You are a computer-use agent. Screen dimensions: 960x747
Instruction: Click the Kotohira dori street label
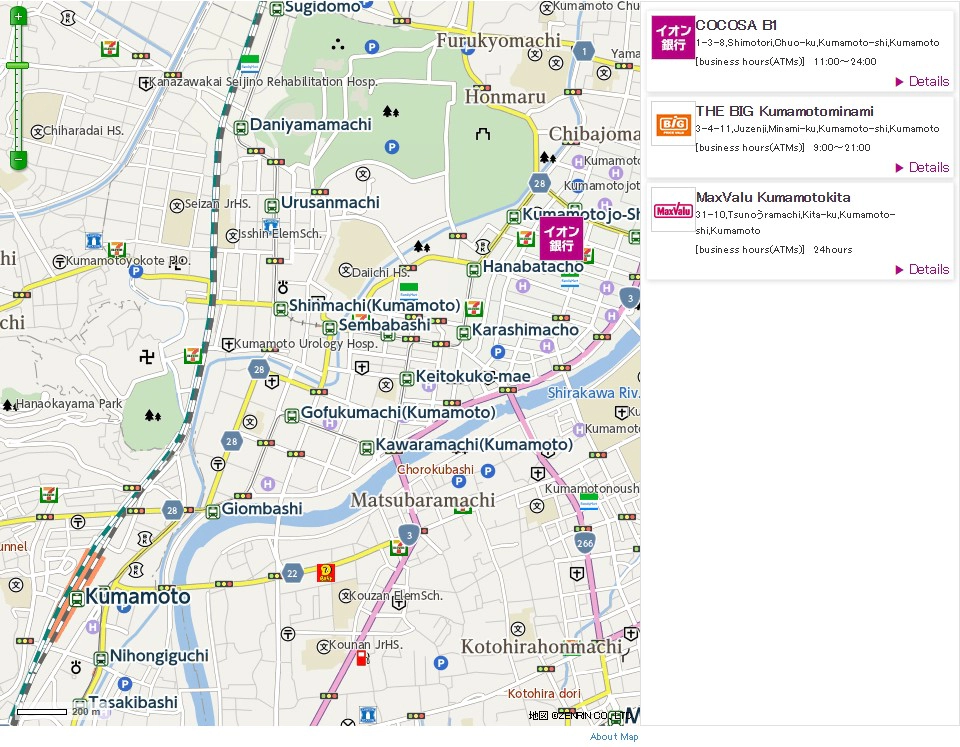[x=544, y=694]
